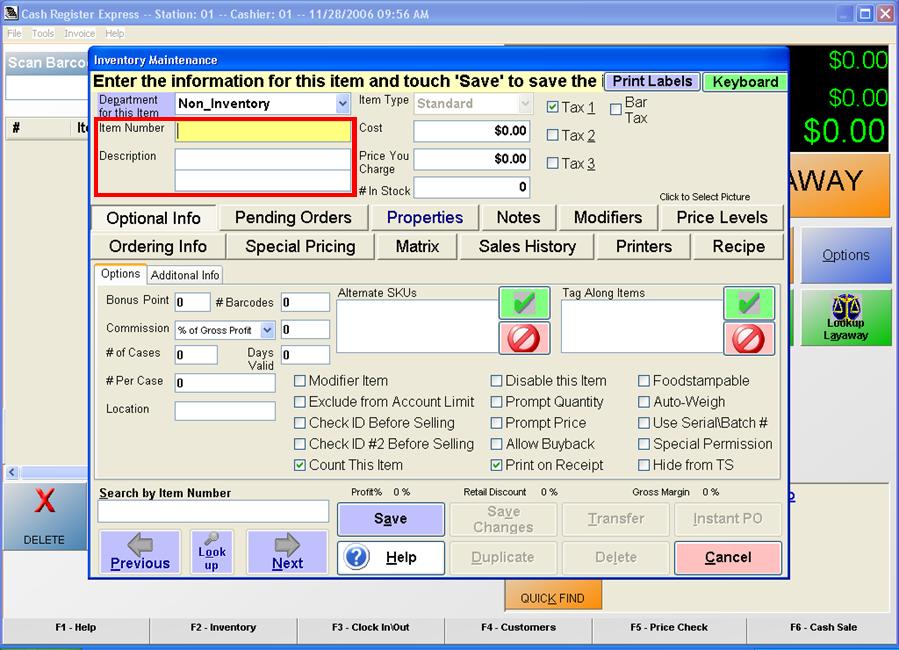Screen dimensions: 899x650
Task: Open the on-screen Keyboard button
Action: click(745, 81)
